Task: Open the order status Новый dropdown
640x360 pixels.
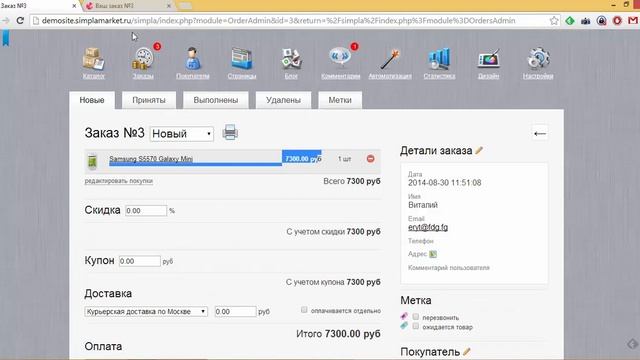Action: 182,133
